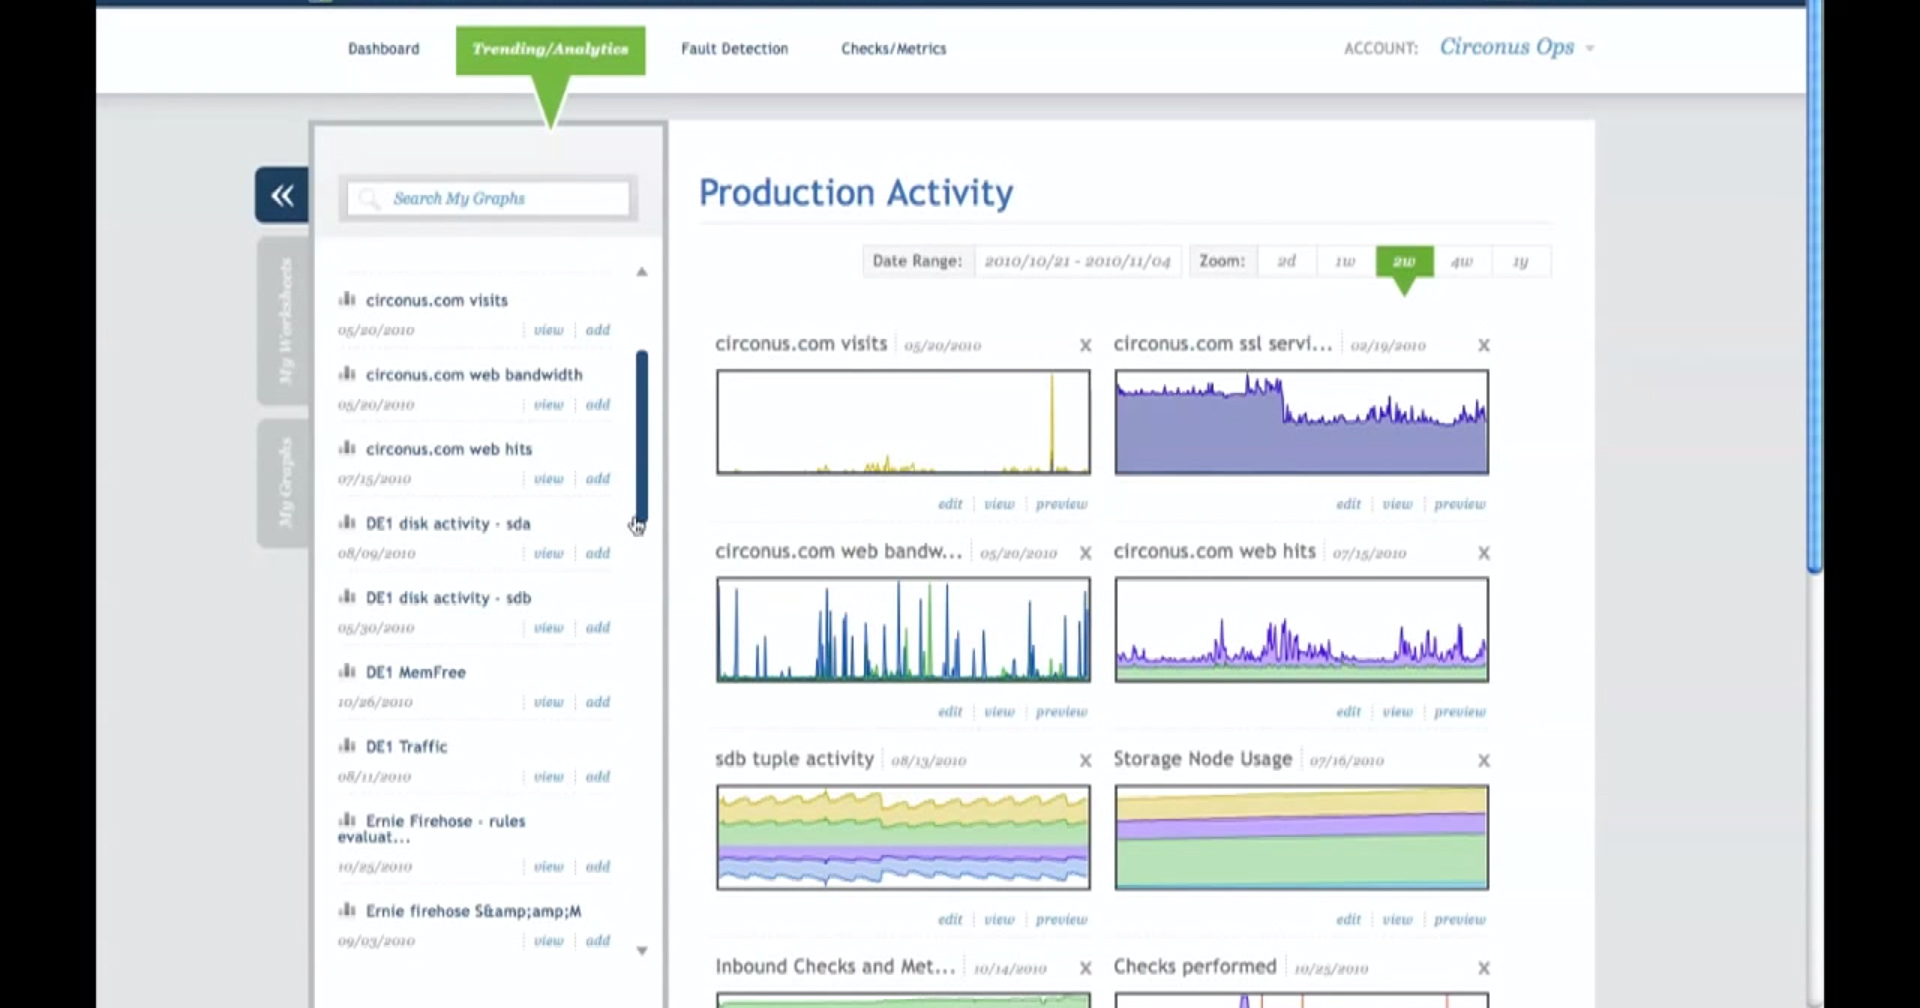Open the circonus.com web bandw... graph thumbnail
This screenshot has height=1008, width=1920.
903,630
